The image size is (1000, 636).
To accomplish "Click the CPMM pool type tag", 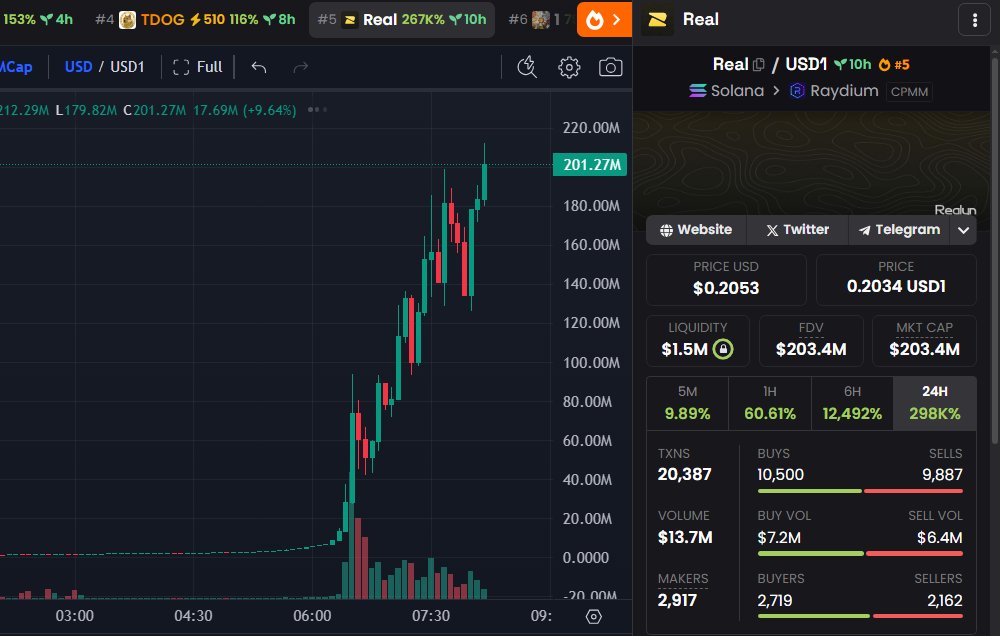I will tap(909, 92).
